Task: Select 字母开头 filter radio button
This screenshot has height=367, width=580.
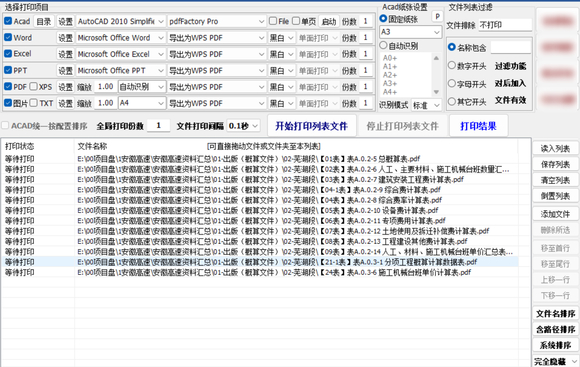Action: (x=452, y=83)
